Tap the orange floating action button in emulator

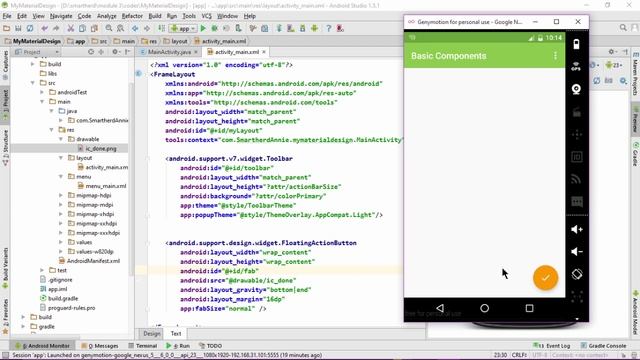click(545, 278)
